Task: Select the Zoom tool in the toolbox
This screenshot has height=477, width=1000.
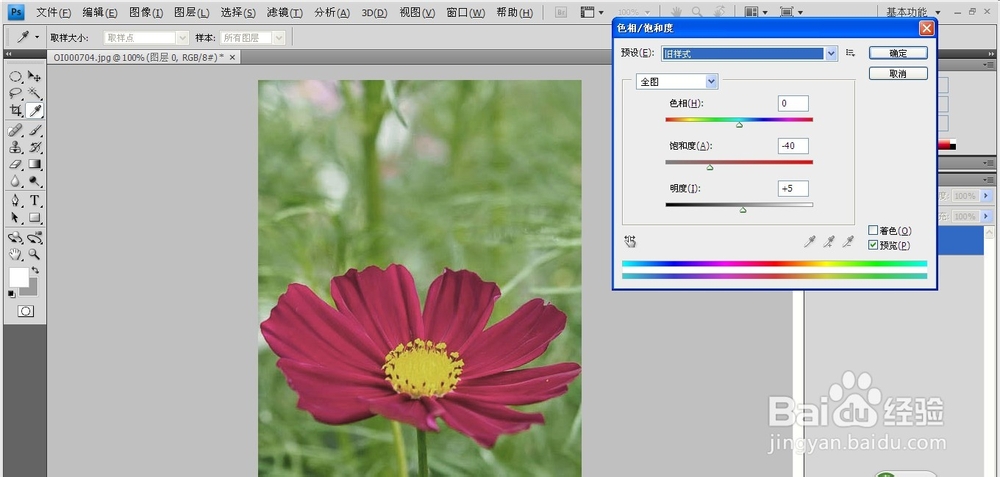Action: point(34,254)
